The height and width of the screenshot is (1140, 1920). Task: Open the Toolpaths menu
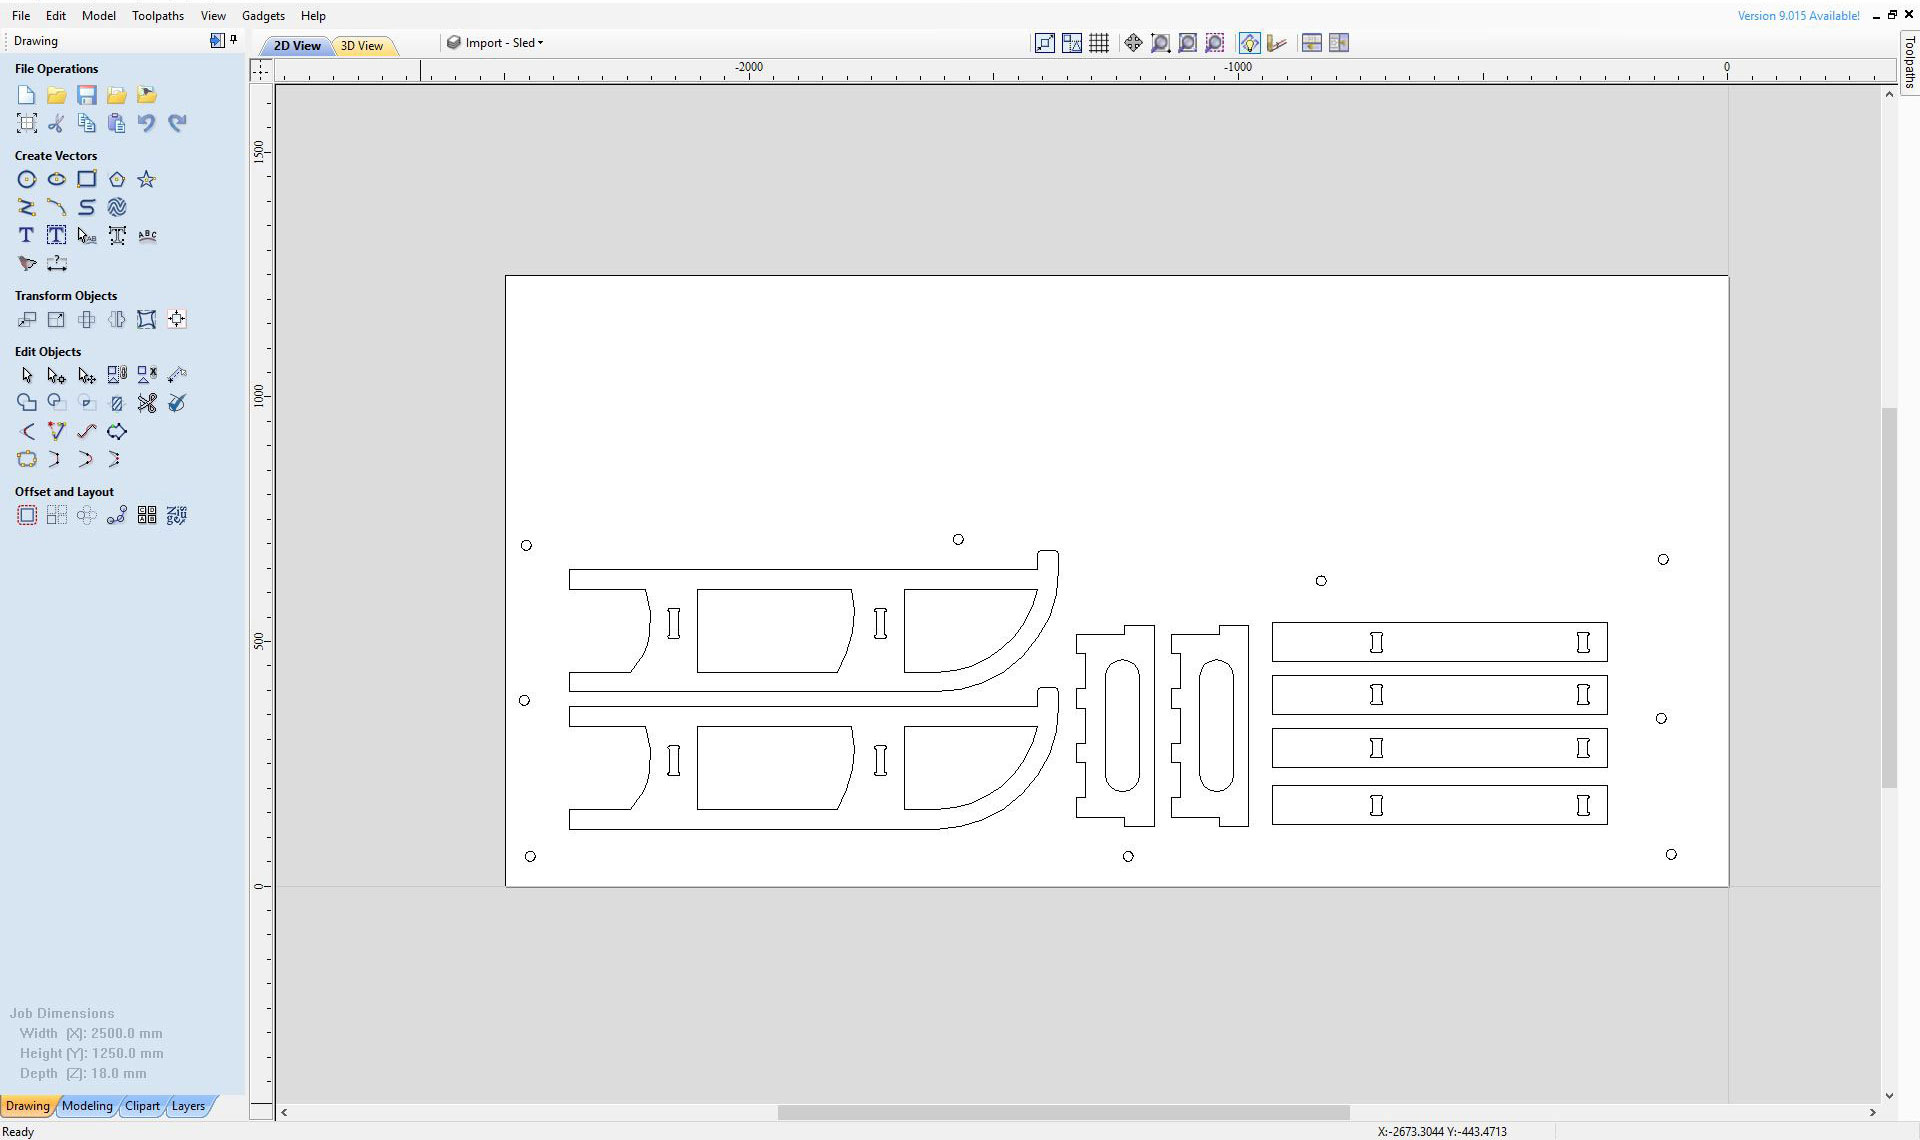(x=158, y=16)
